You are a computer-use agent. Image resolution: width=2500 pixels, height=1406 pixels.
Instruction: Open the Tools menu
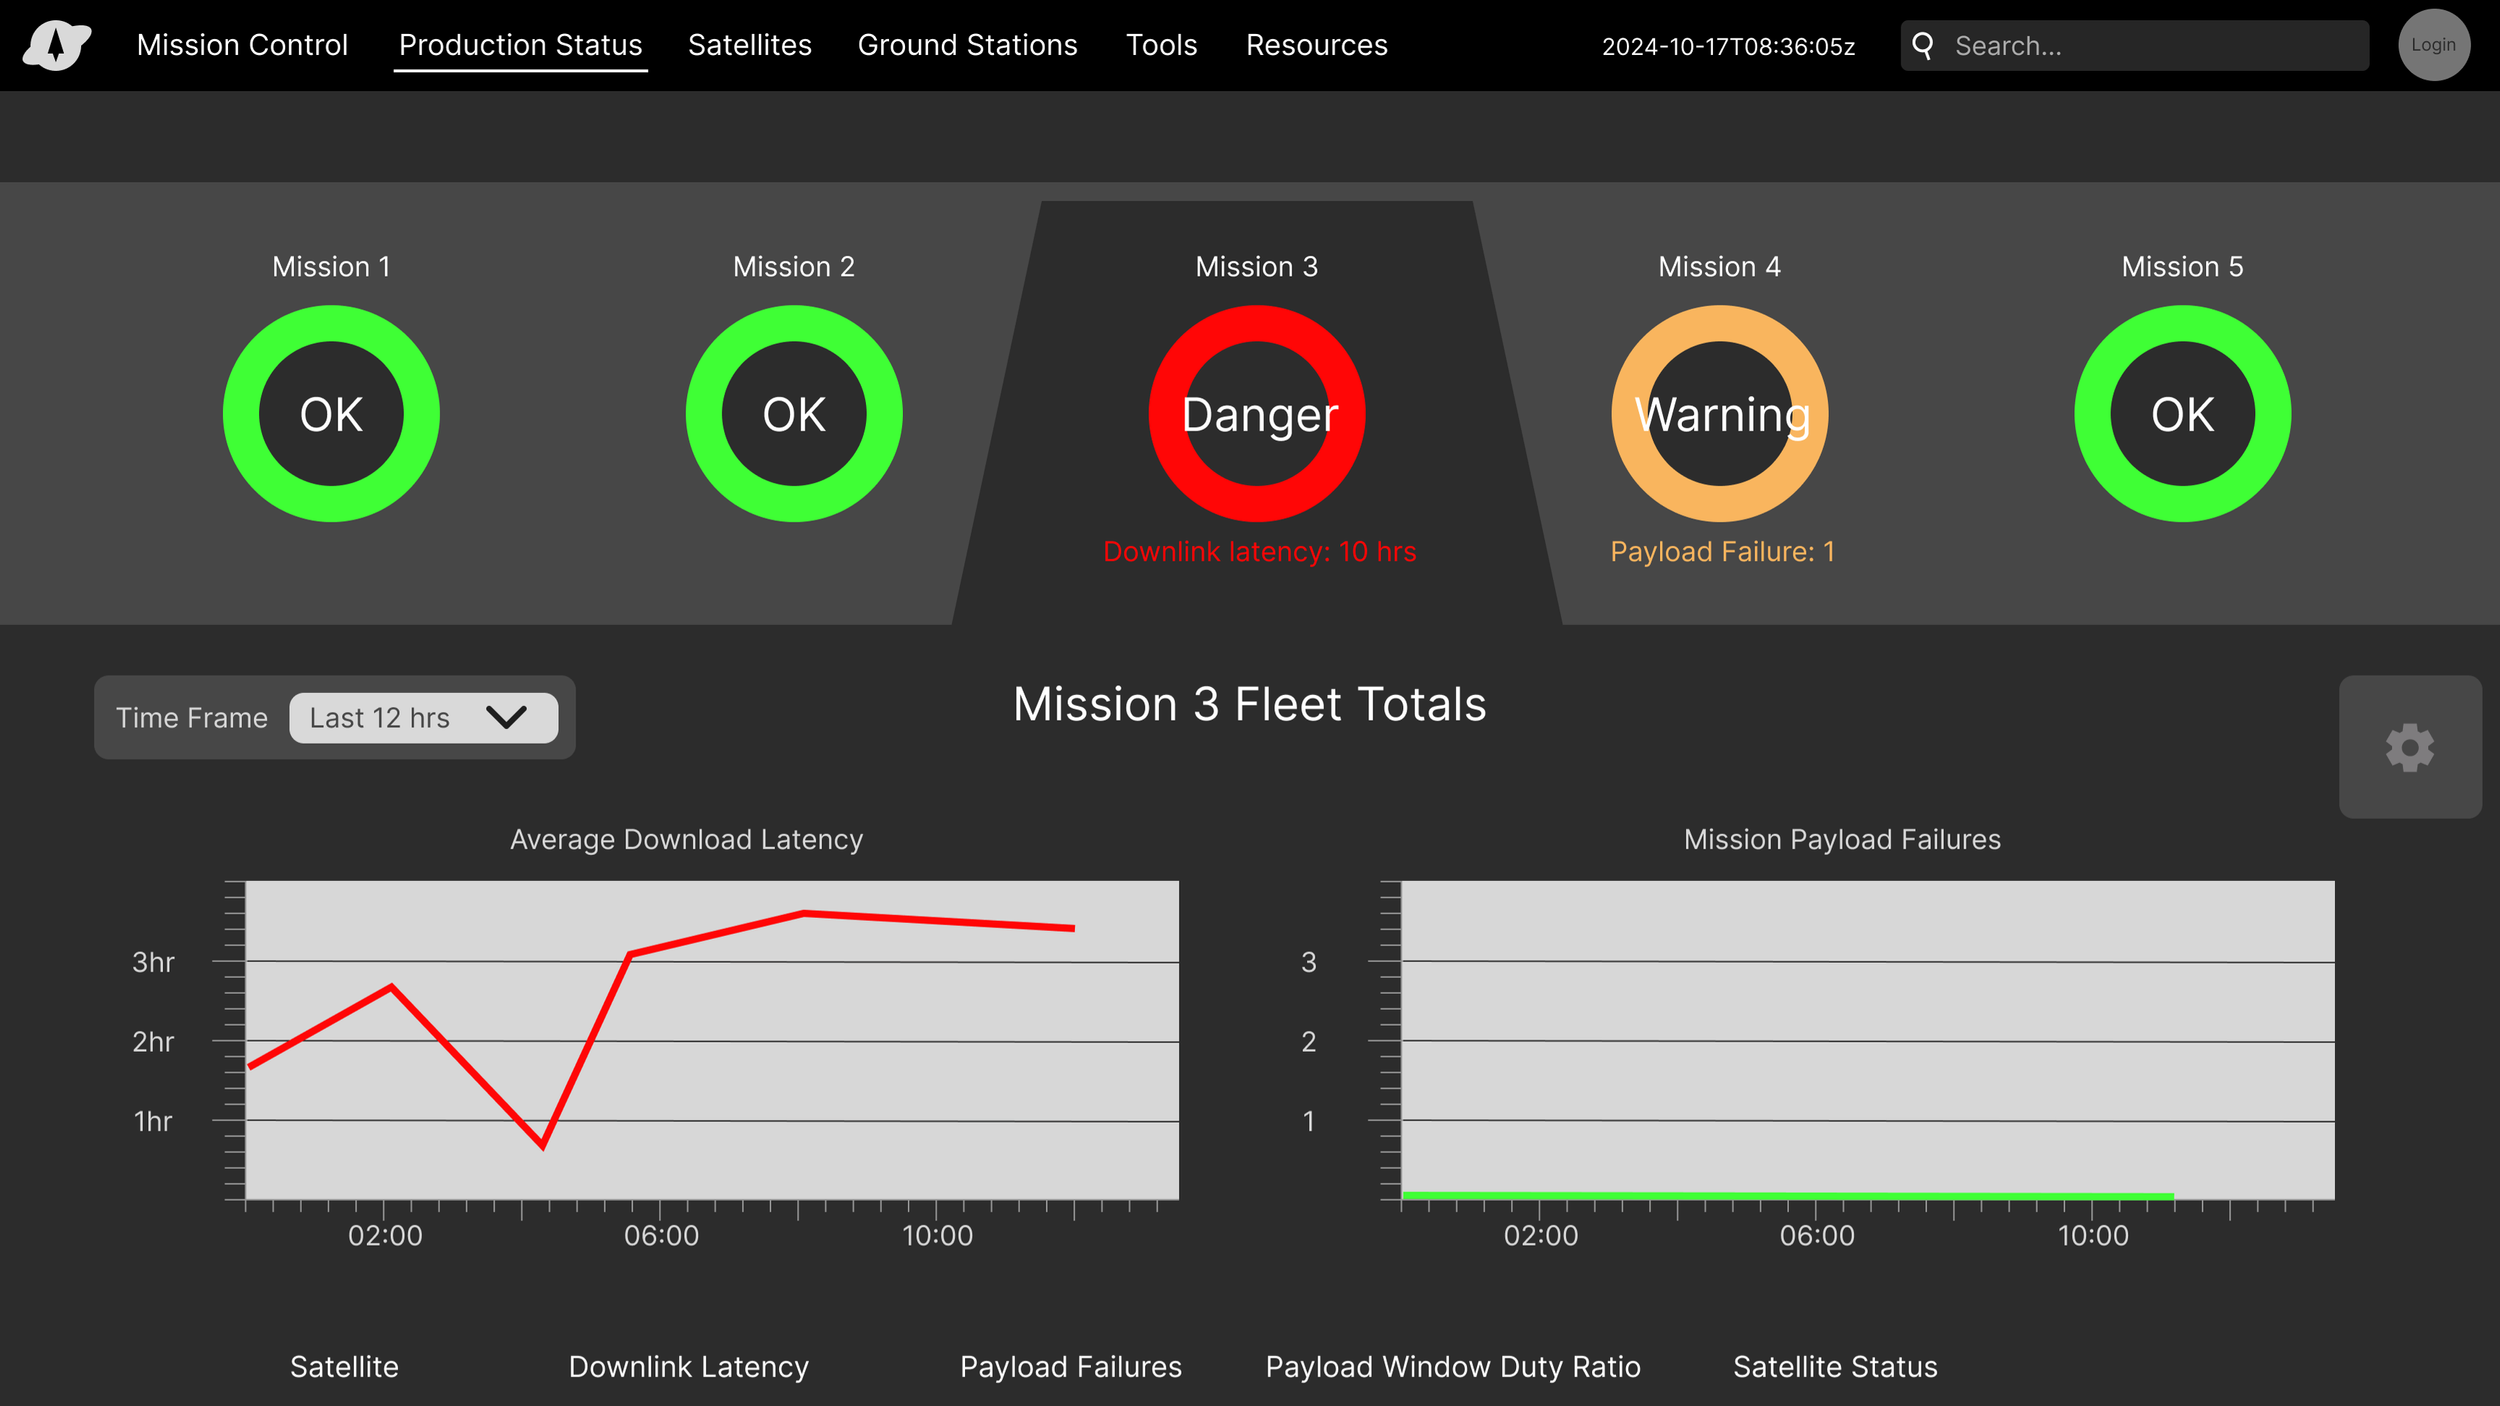pyautogui.click(x=1161, y=45)
